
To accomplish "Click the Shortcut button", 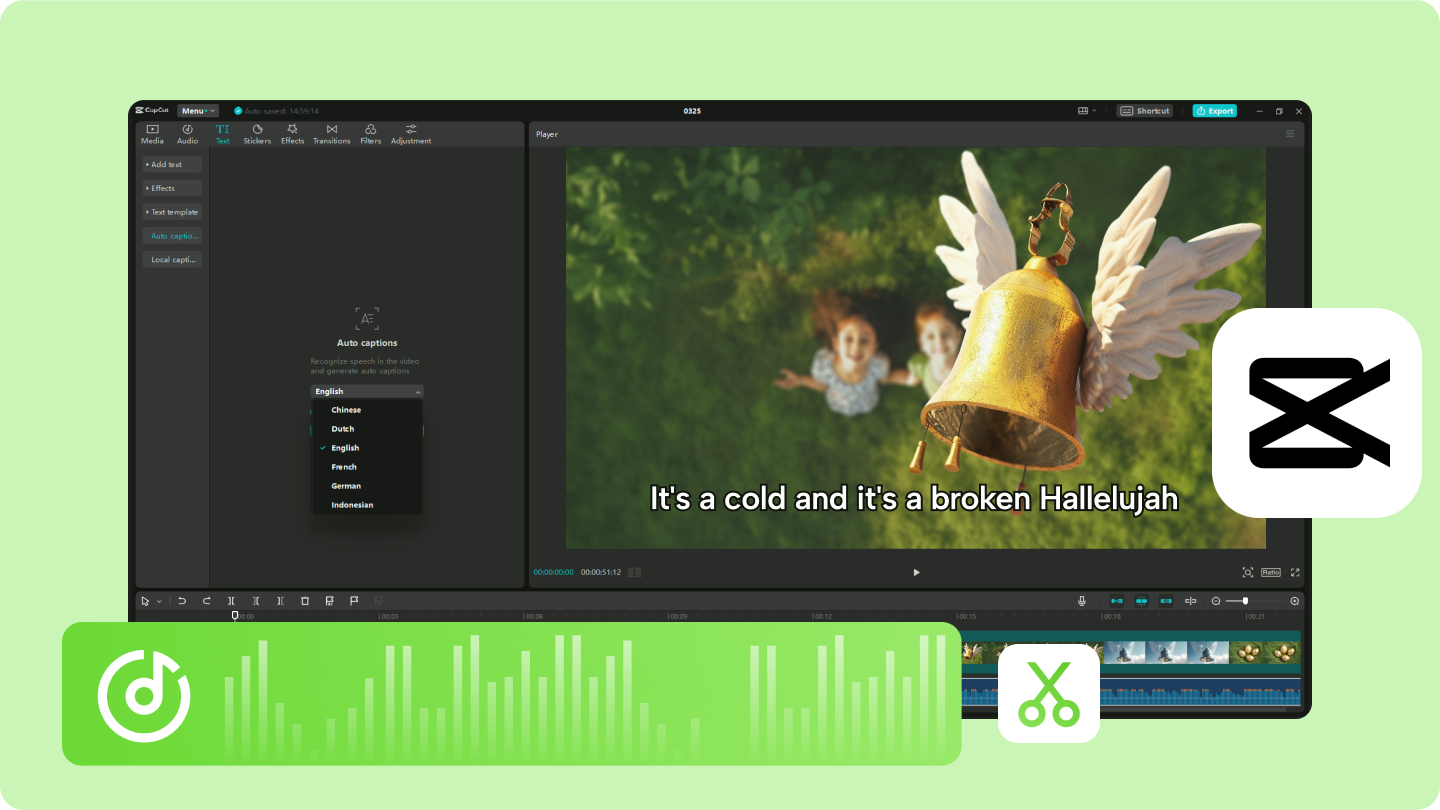I will (x=1144, y=111).
